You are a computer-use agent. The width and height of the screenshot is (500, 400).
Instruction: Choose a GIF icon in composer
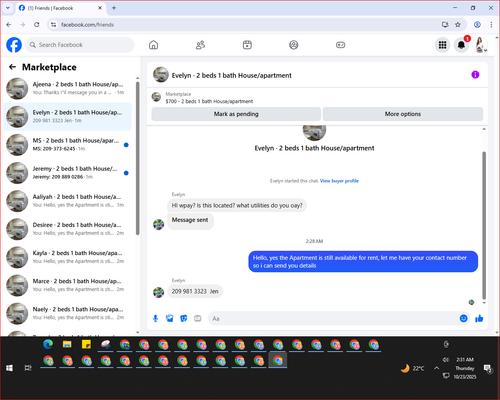coord(198,319)
